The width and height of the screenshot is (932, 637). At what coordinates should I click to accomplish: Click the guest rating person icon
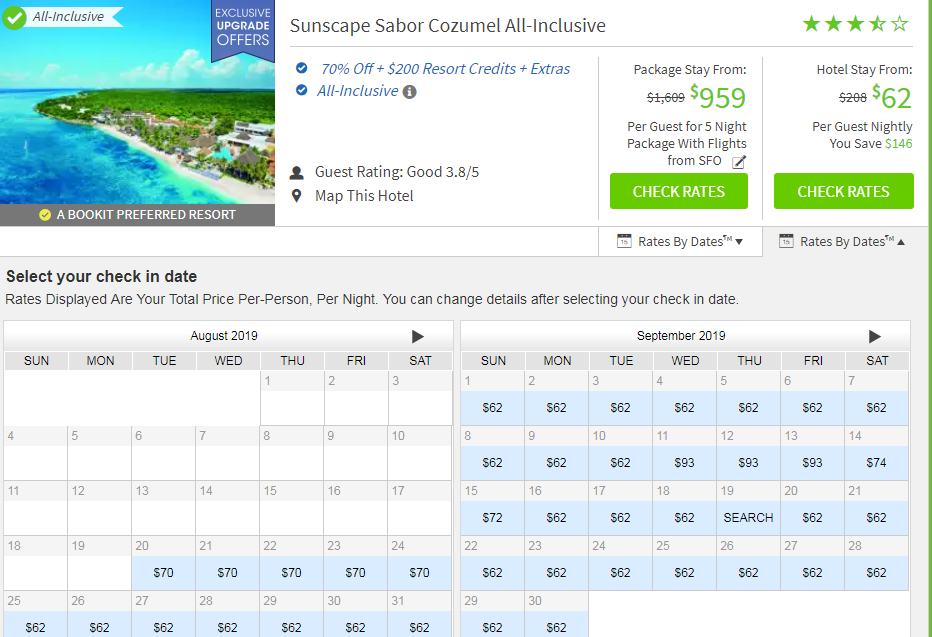click(297, 172)
